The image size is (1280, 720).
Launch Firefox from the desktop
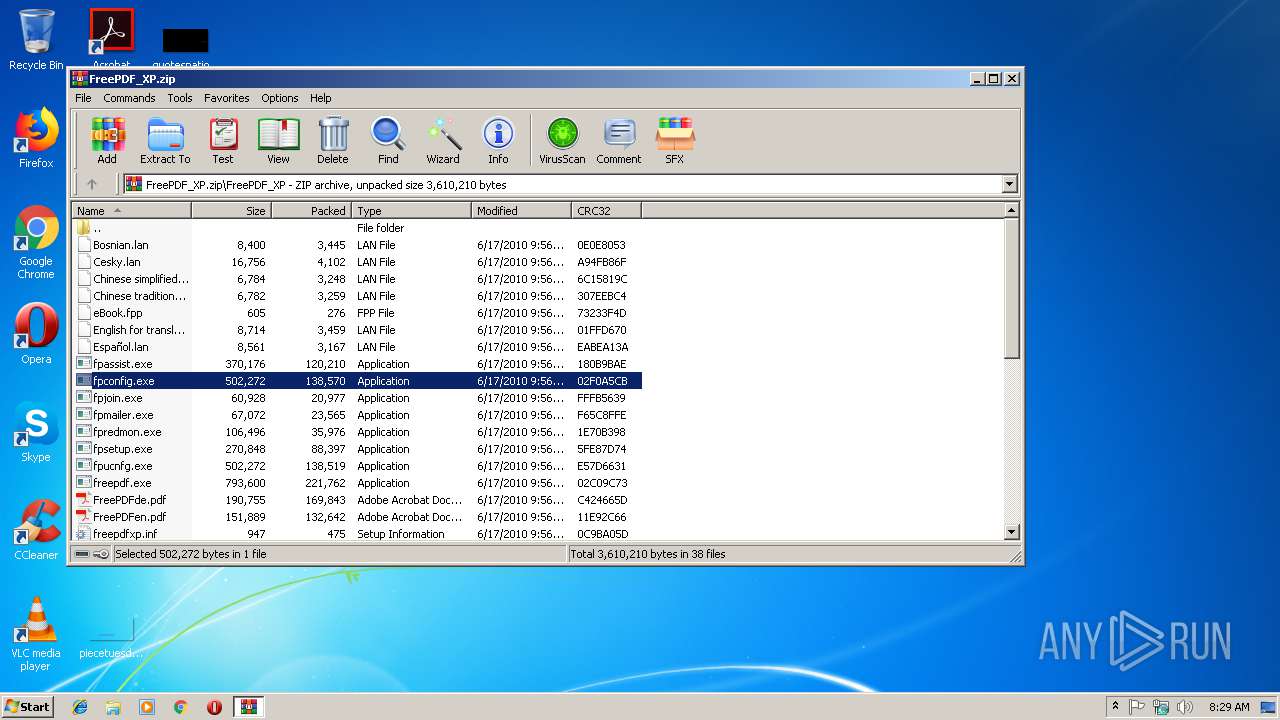coord(36,138)
